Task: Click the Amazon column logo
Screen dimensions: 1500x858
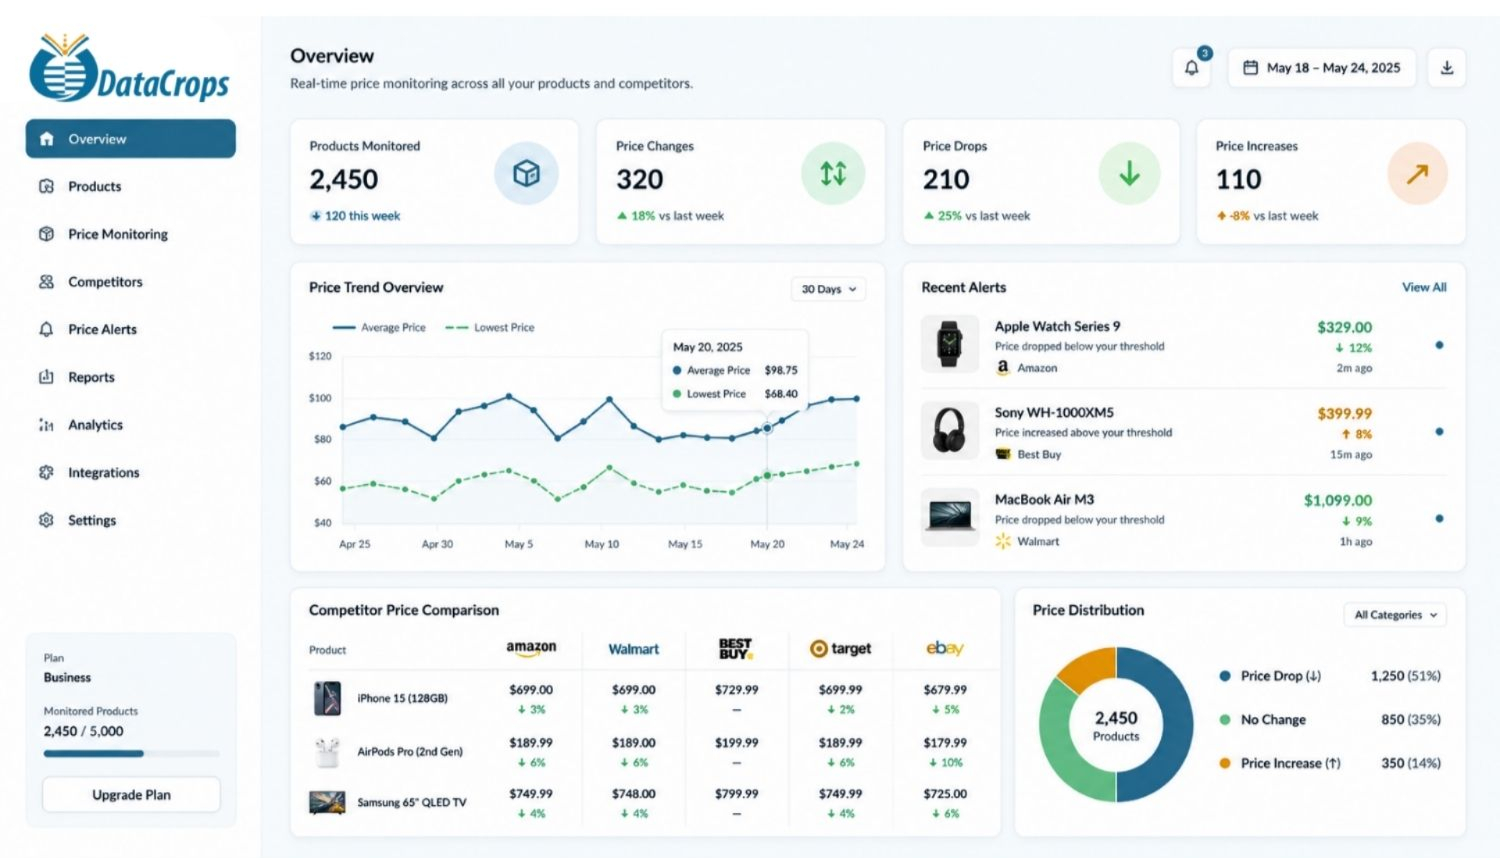Action: 531,648
